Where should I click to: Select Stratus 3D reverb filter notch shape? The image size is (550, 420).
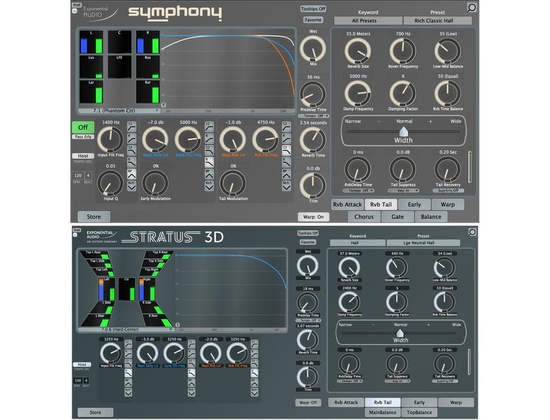pos(255,392)
